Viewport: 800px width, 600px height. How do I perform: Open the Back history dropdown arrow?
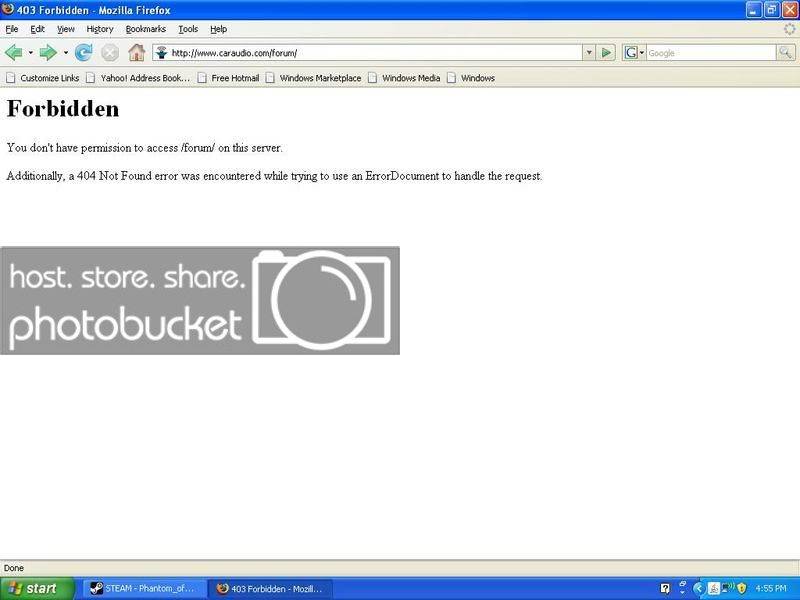coord(31,53)
